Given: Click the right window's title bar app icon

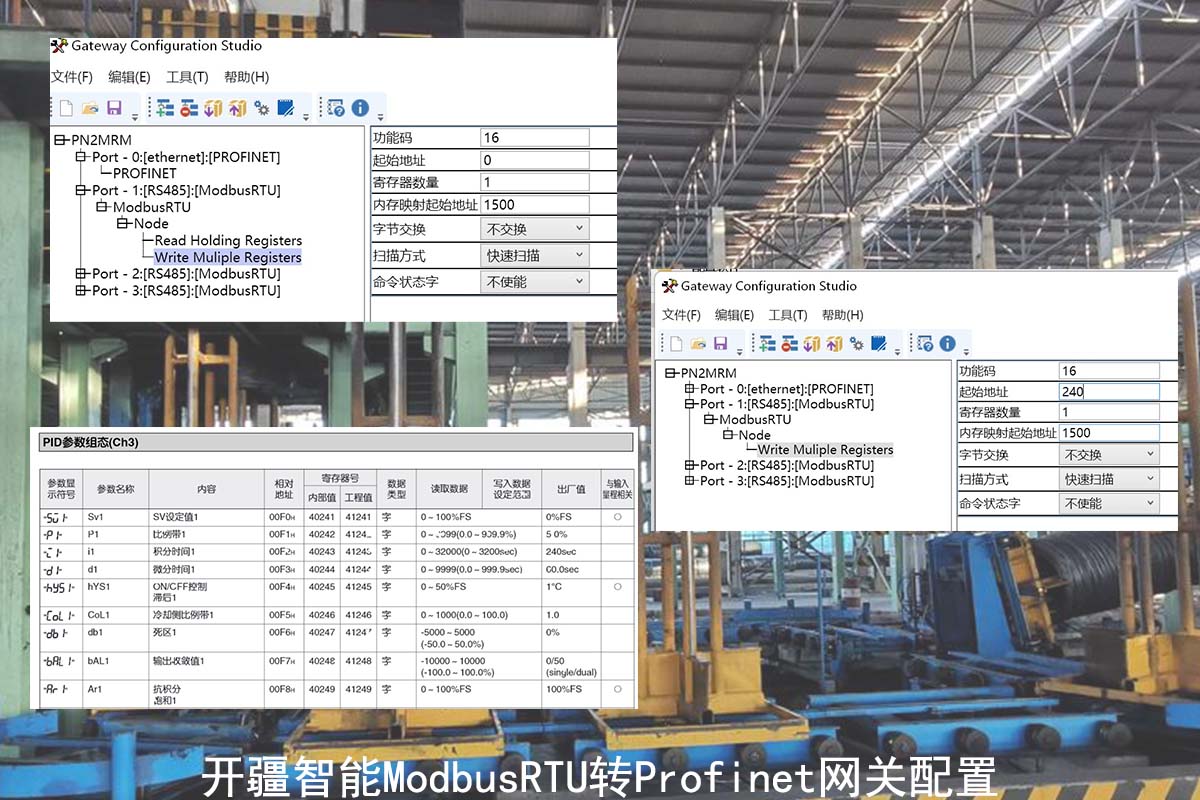Looking at the screenshot, I should 669,286.
